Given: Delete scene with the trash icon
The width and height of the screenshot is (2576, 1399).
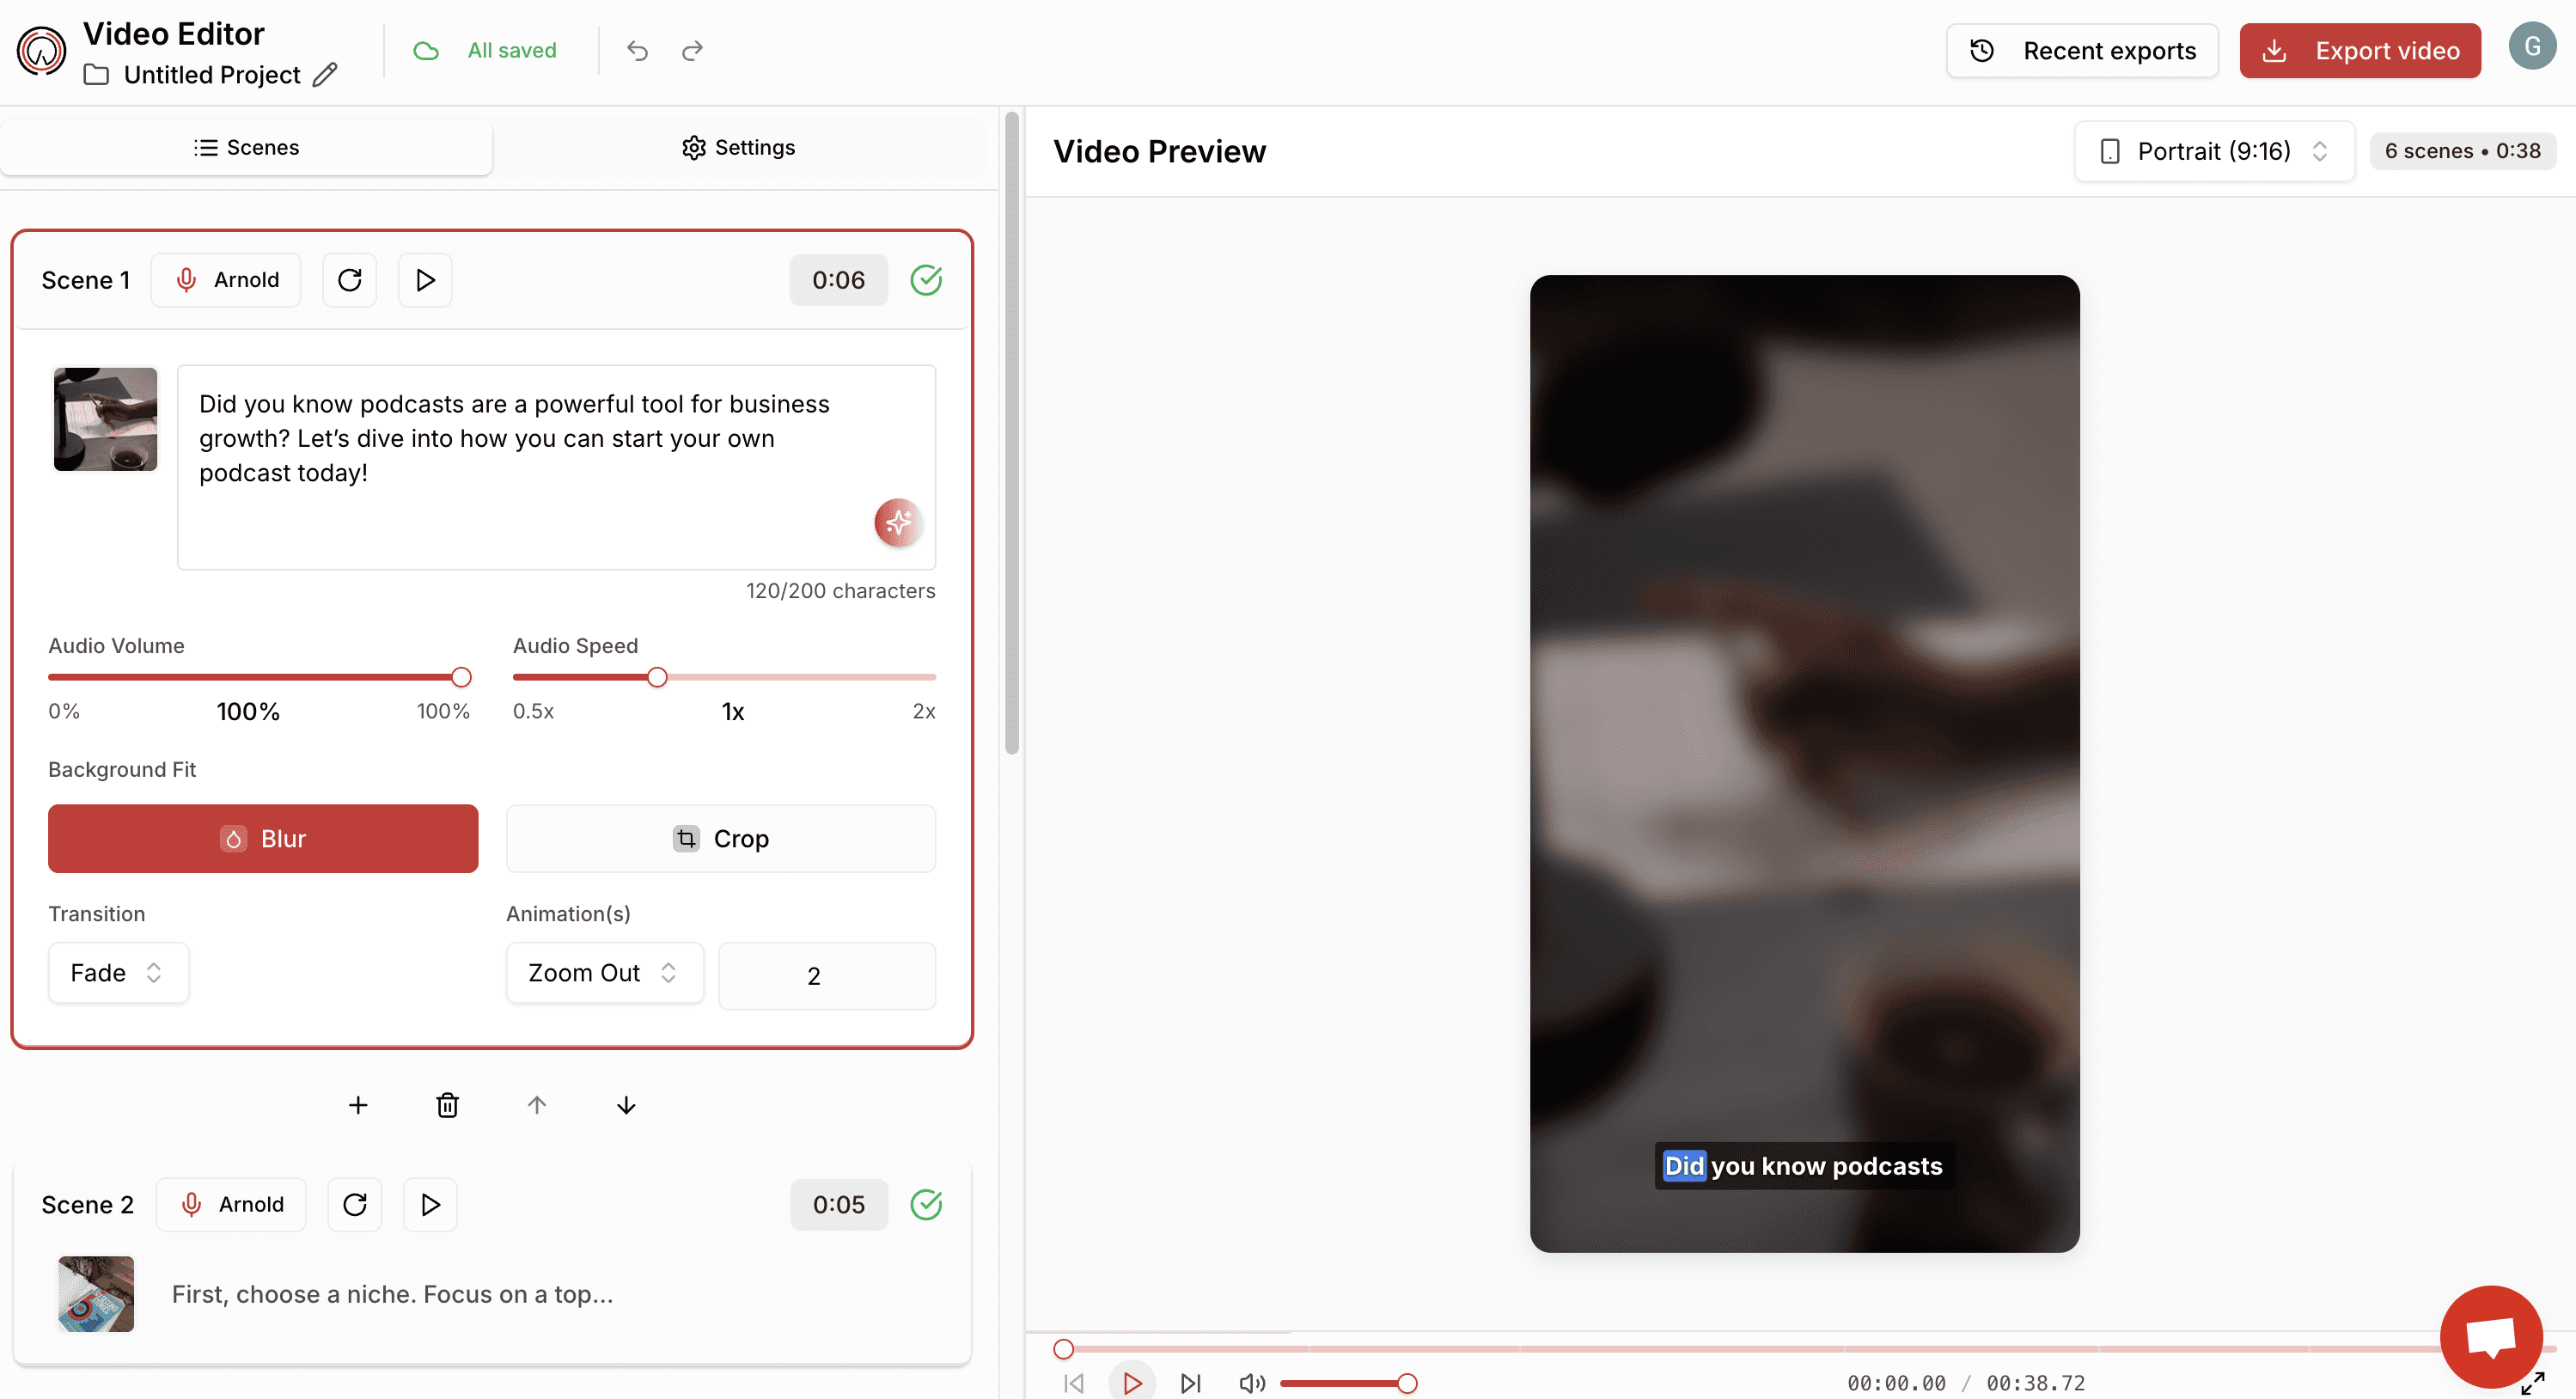Looking at the screenshot, I should [447, 1104].
